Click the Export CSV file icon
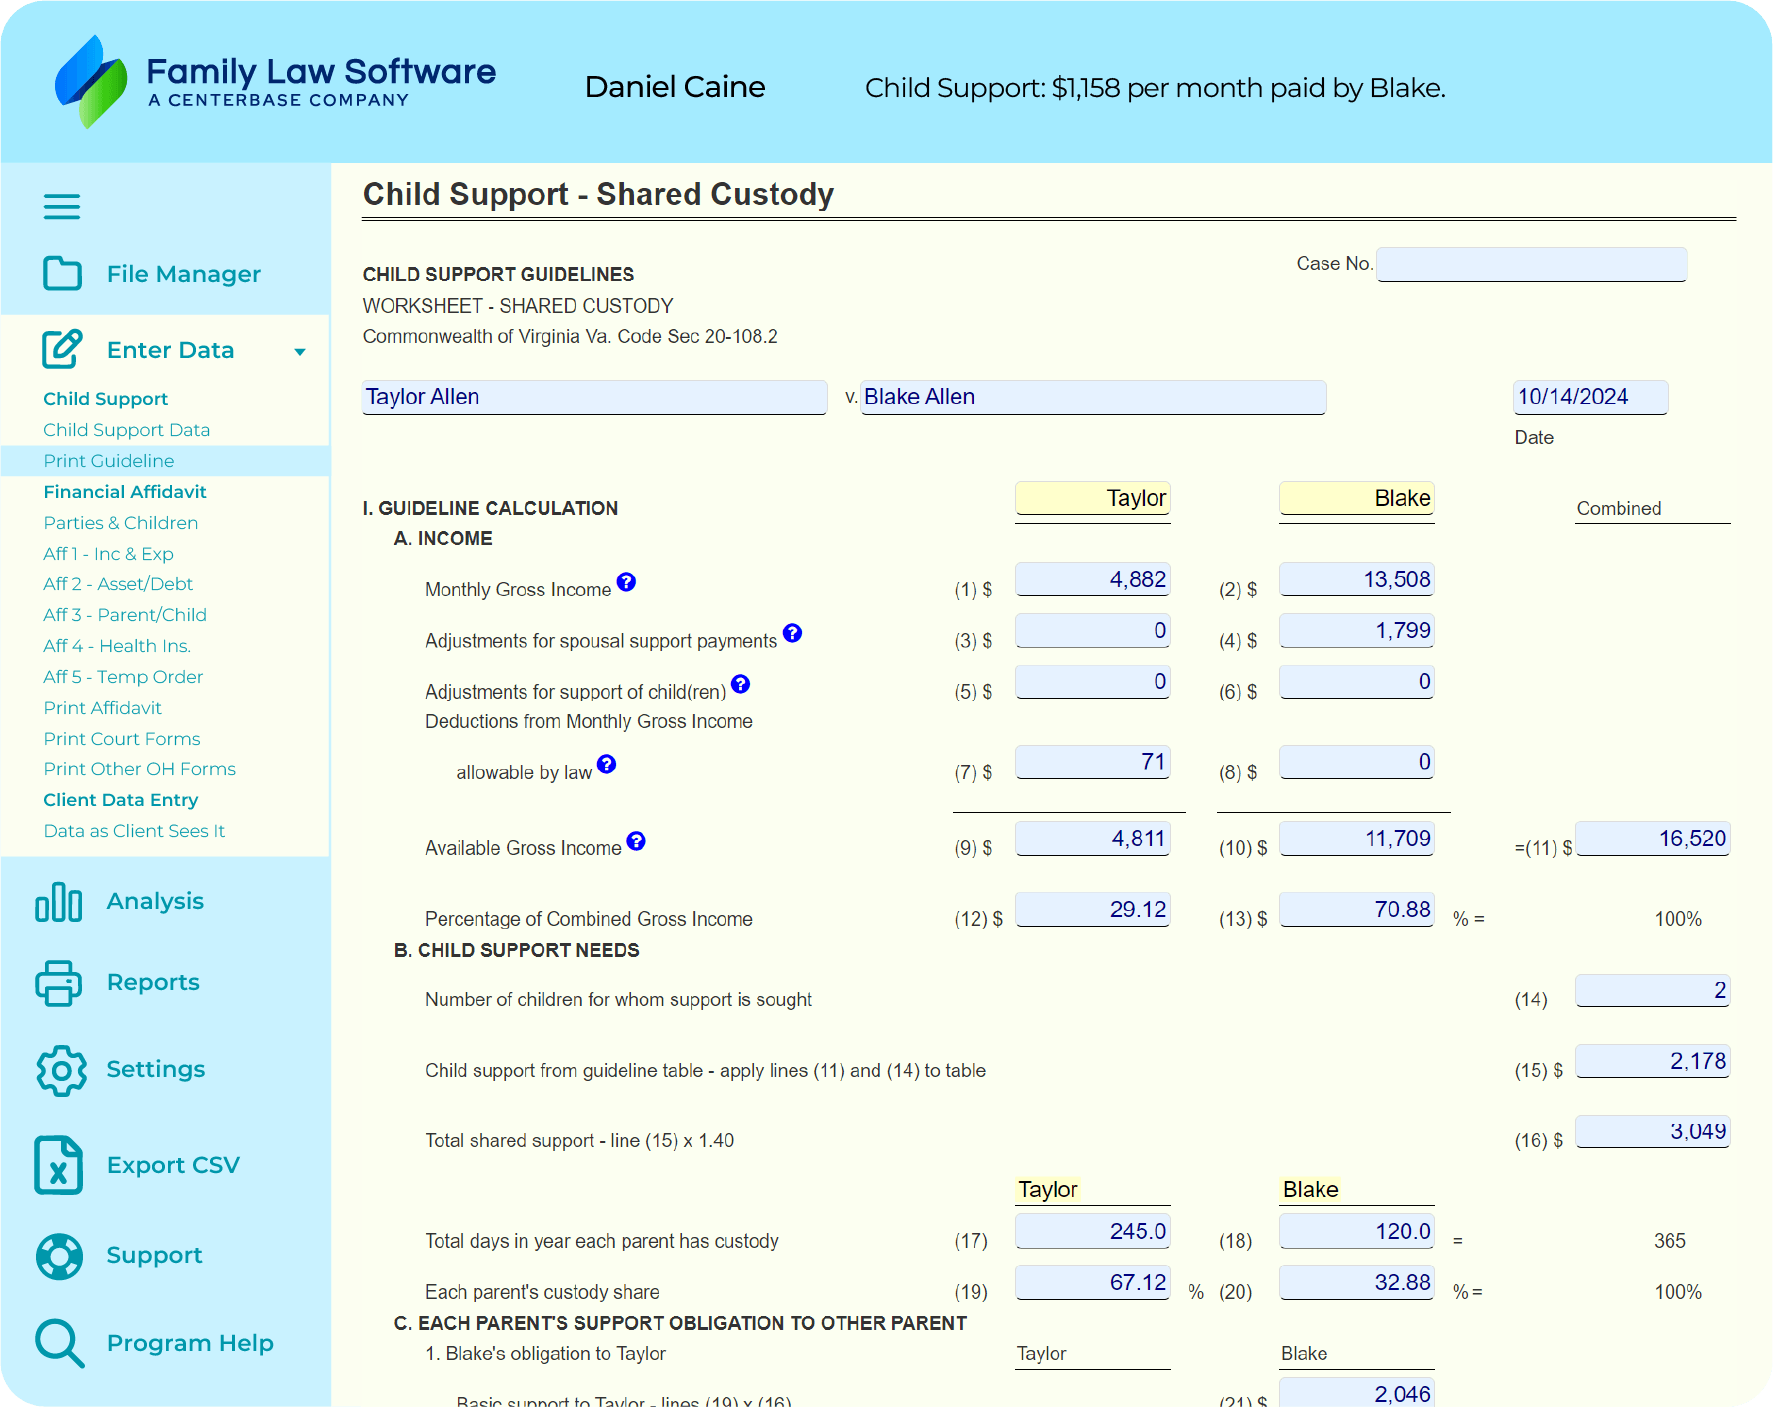The image size is (1773, 1407). point(58,1165)
